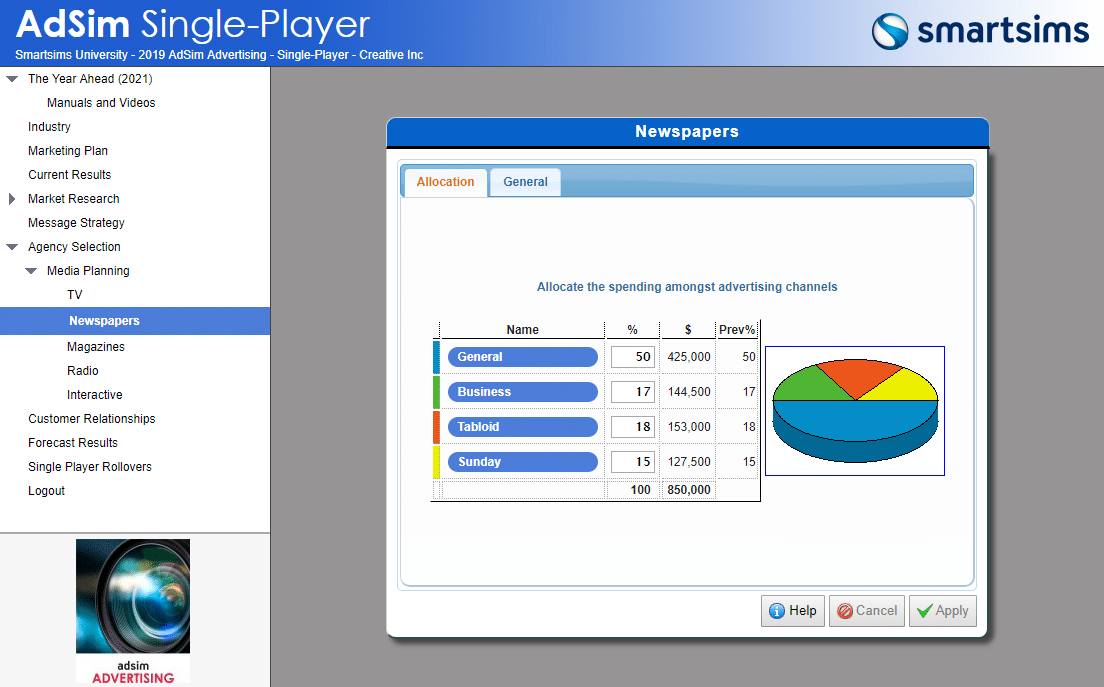1104x687 pixels.
Task: Click the Sunday channel name button
Action: click(x=522, y=462)
